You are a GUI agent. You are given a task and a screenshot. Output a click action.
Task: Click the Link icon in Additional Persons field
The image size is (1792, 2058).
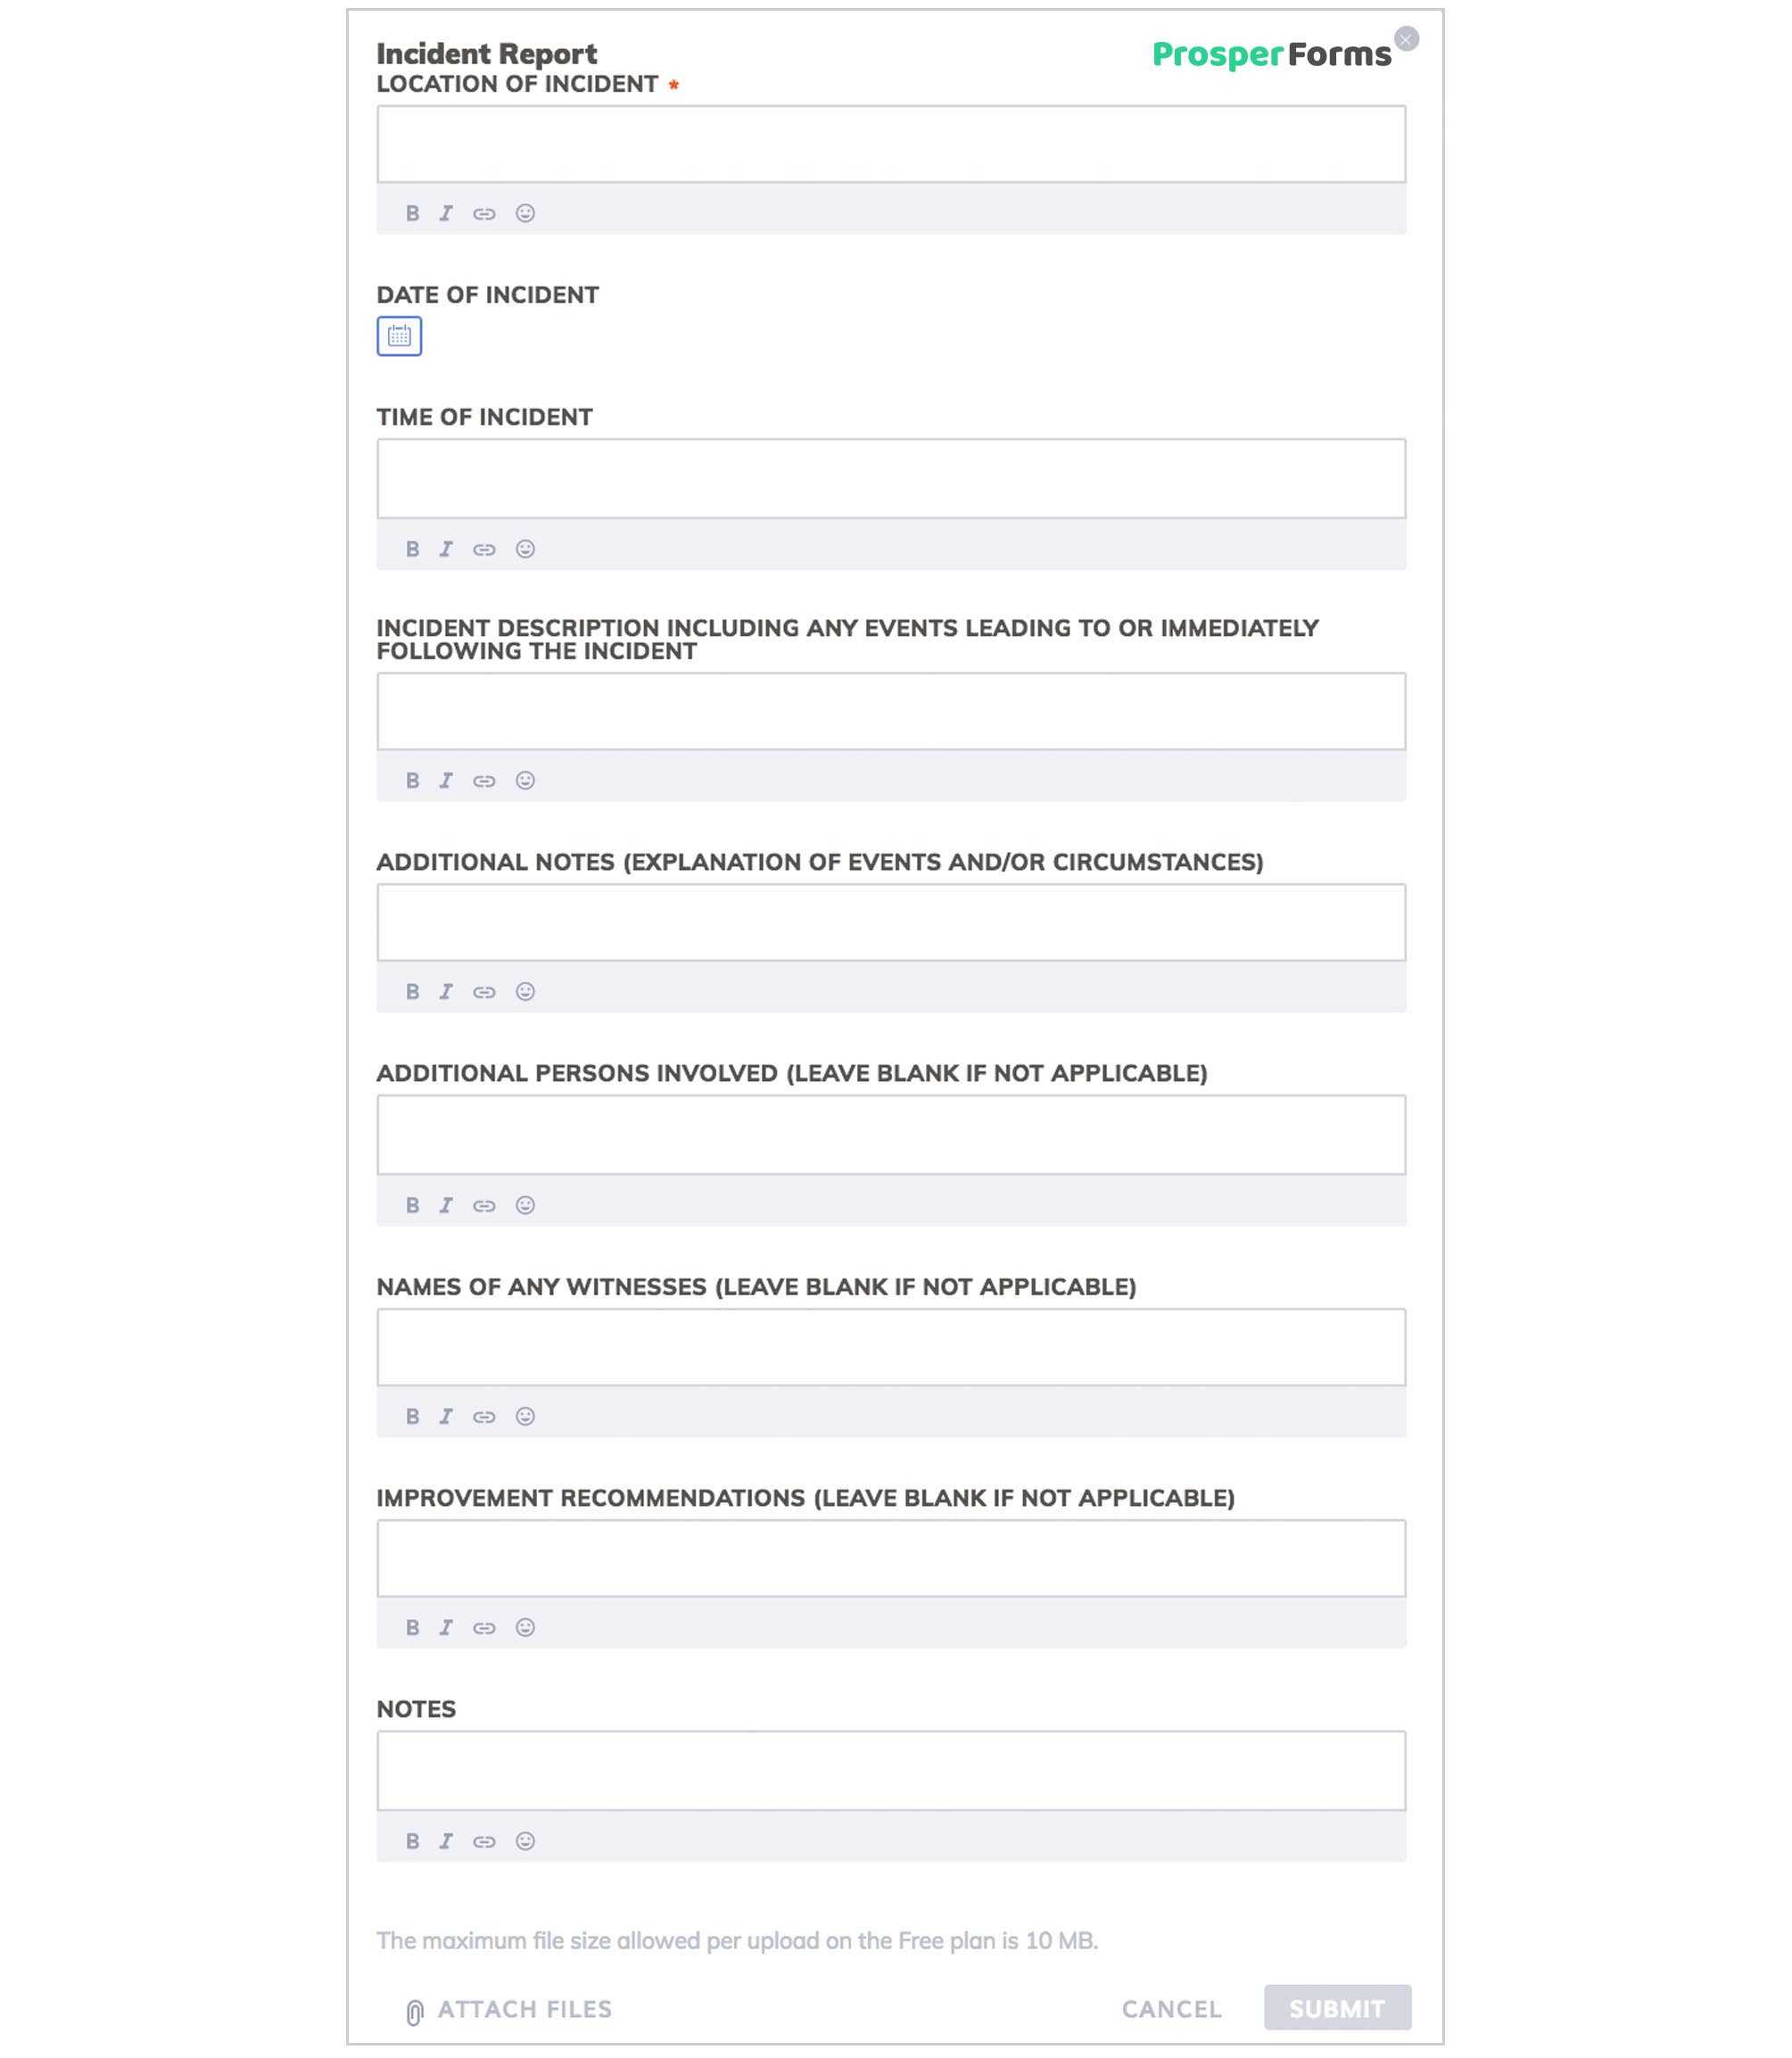click(x=484, y=1204)
